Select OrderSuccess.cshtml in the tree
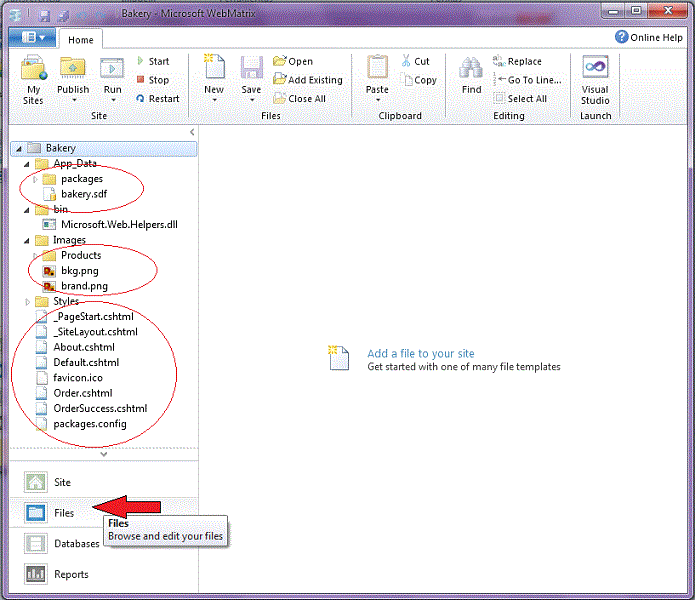 100,408
